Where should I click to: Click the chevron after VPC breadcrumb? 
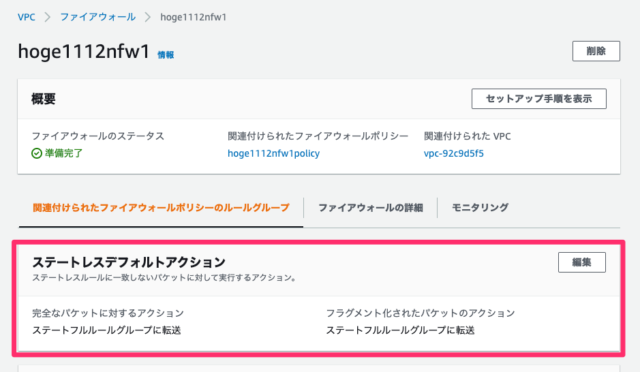click(x=47, y=17)
